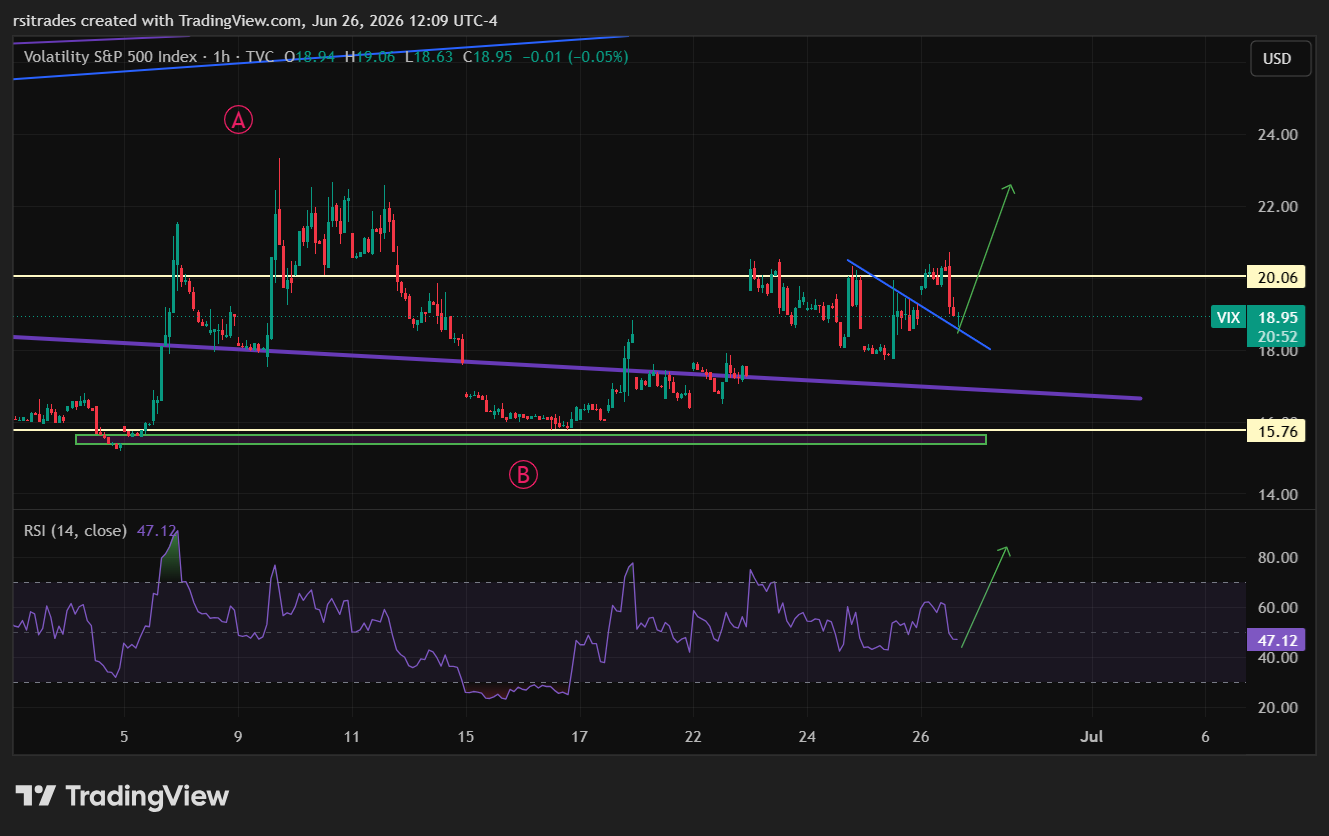This screenshot has height=836, width=1329.
Task: Select the 15.76 horizontal line price label
Action: click(x=1275, y=432)
